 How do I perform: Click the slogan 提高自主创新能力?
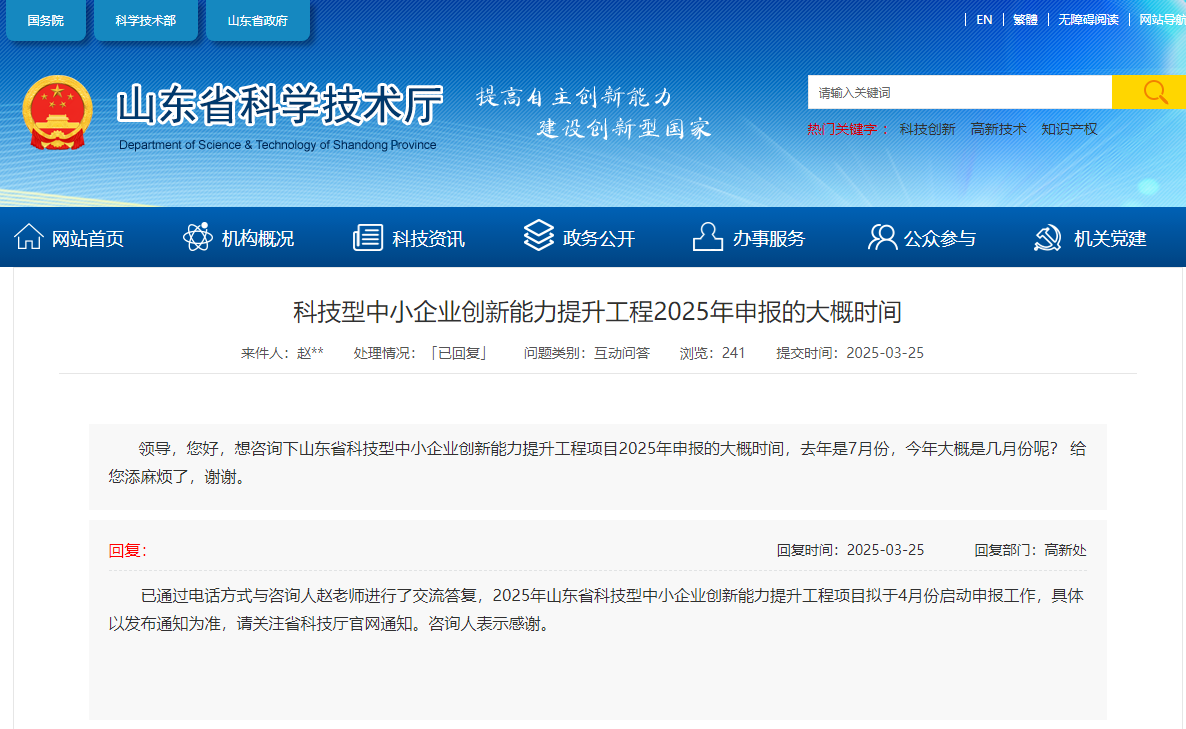[574, 96]
